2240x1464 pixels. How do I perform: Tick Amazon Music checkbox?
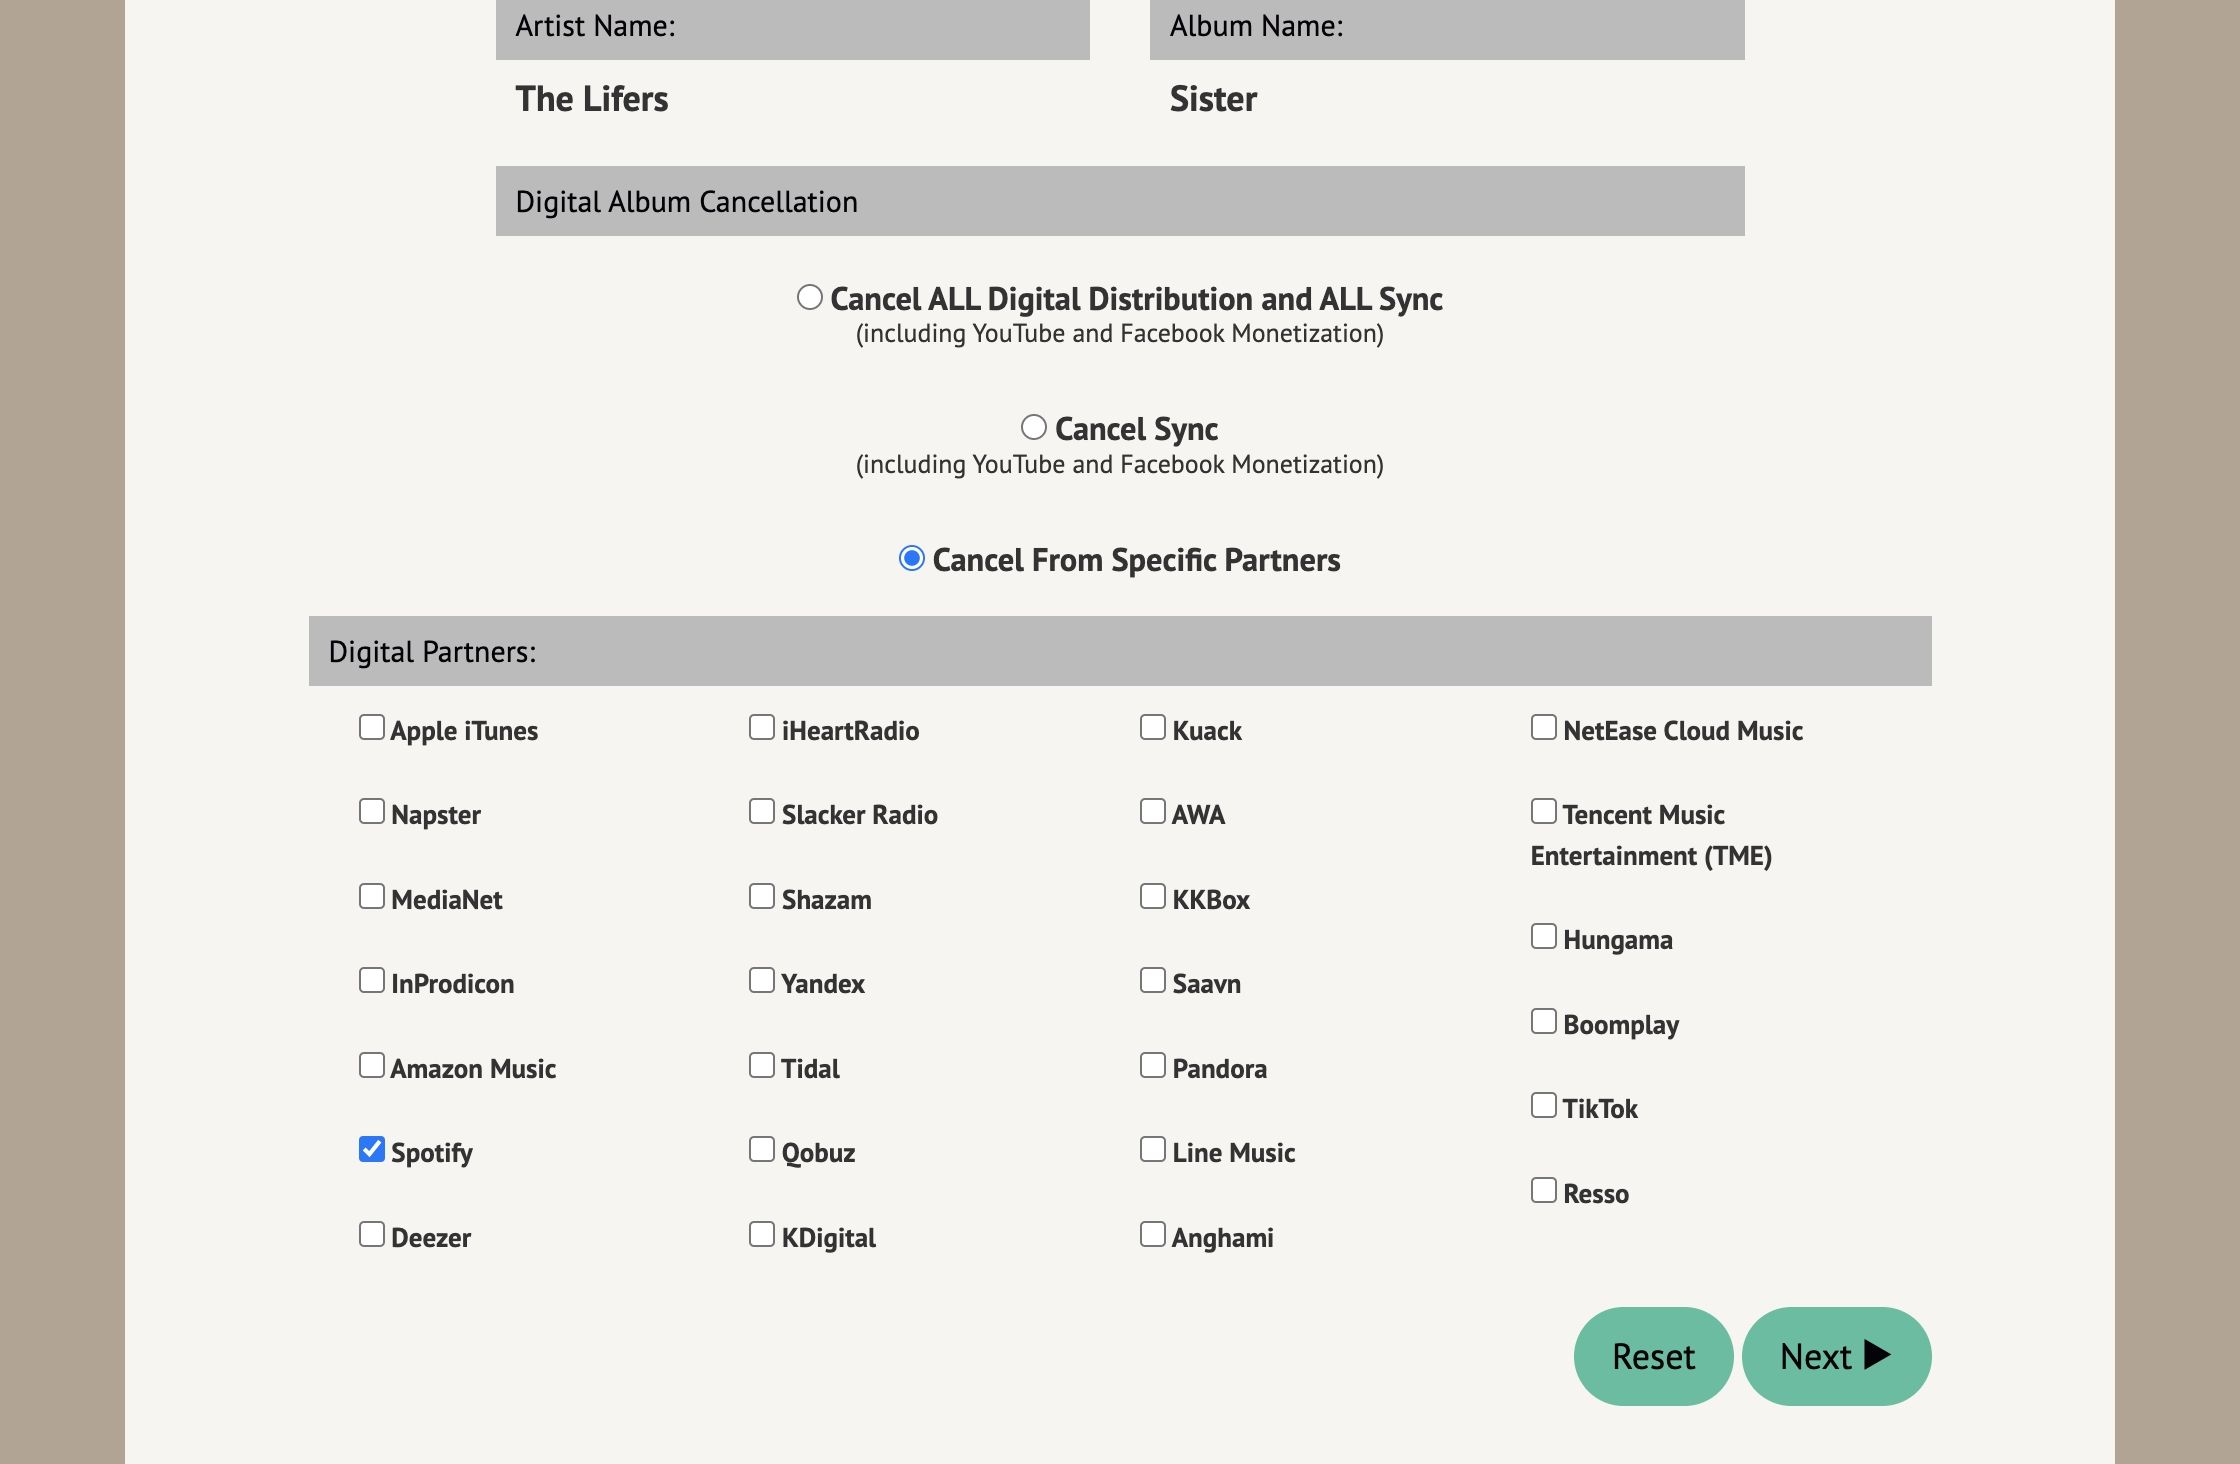pos(372,1065)
